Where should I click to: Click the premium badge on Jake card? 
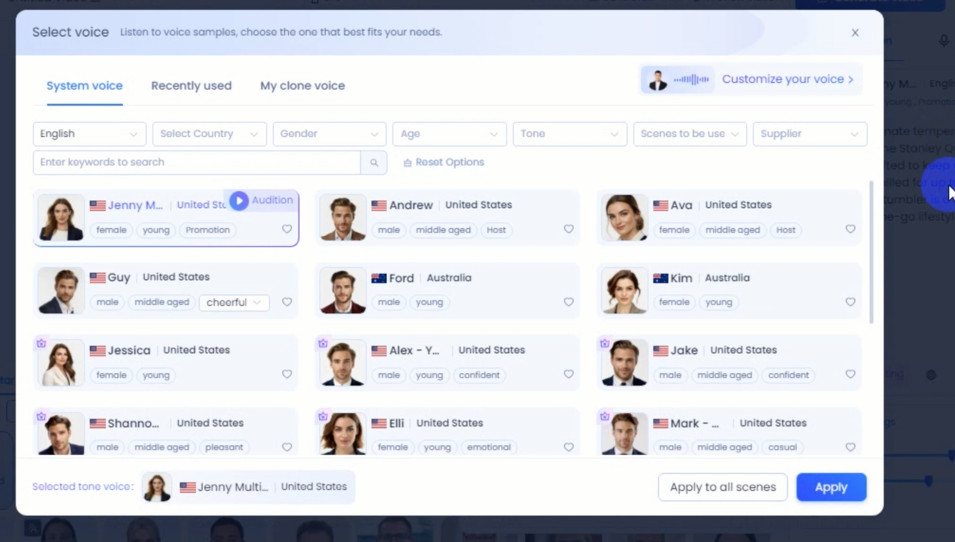604,343
